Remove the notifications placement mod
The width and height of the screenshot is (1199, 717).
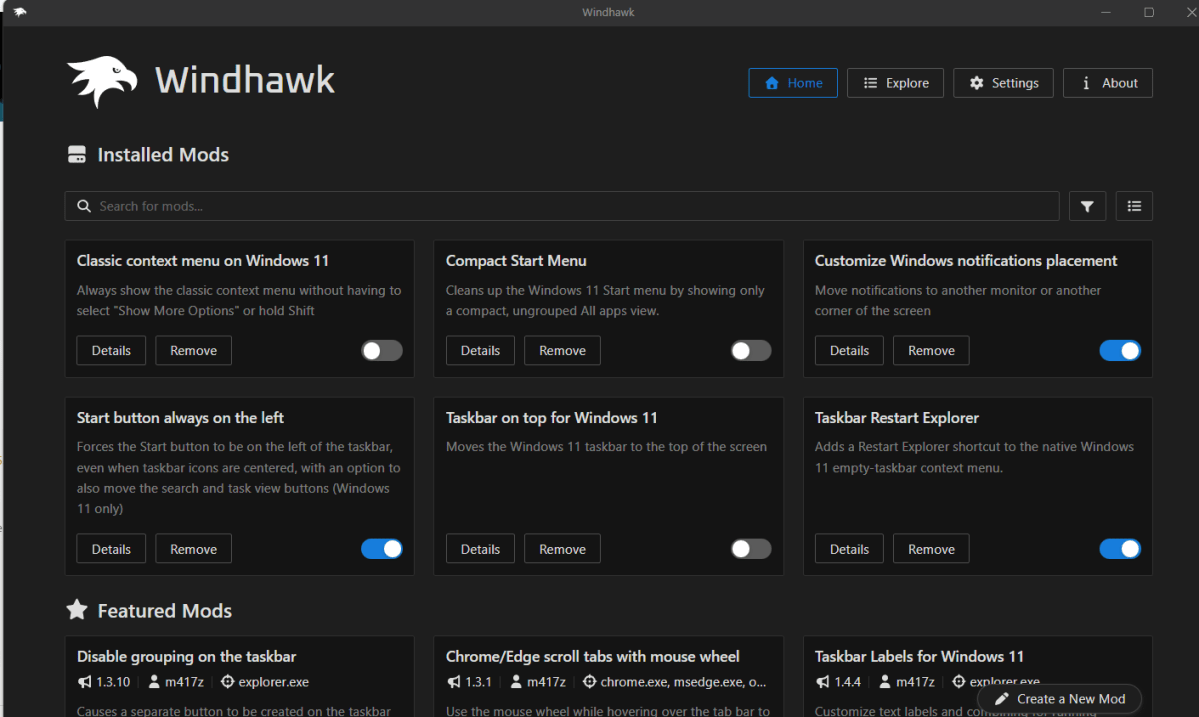pos(931,351)
